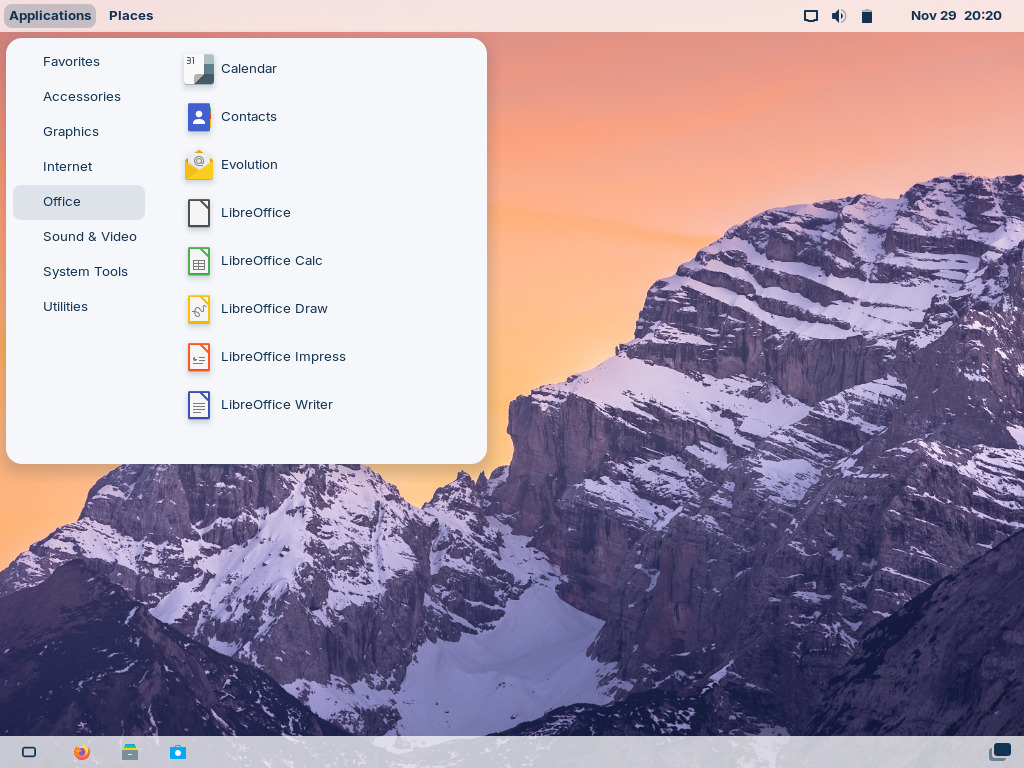Open LibreOffice Writer document editor
The height and width of the screenshot is (768, 1024).
coord(277,405)
